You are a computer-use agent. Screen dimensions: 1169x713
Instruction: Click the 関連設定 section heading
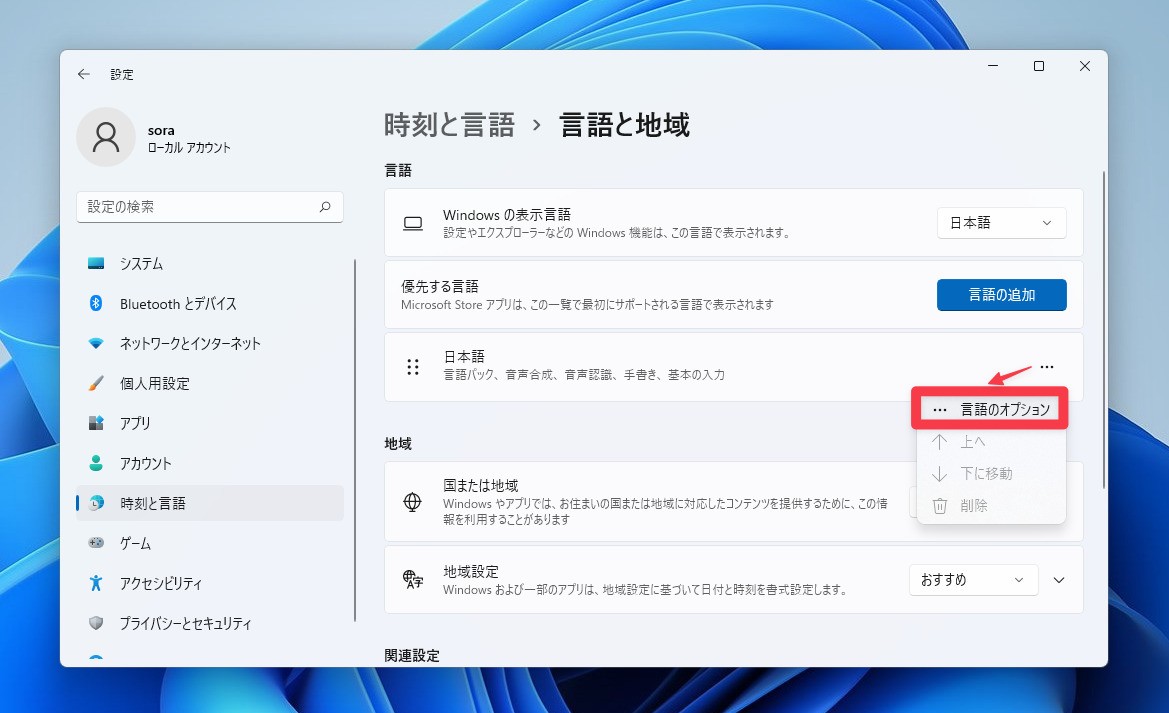click(412, 656)
